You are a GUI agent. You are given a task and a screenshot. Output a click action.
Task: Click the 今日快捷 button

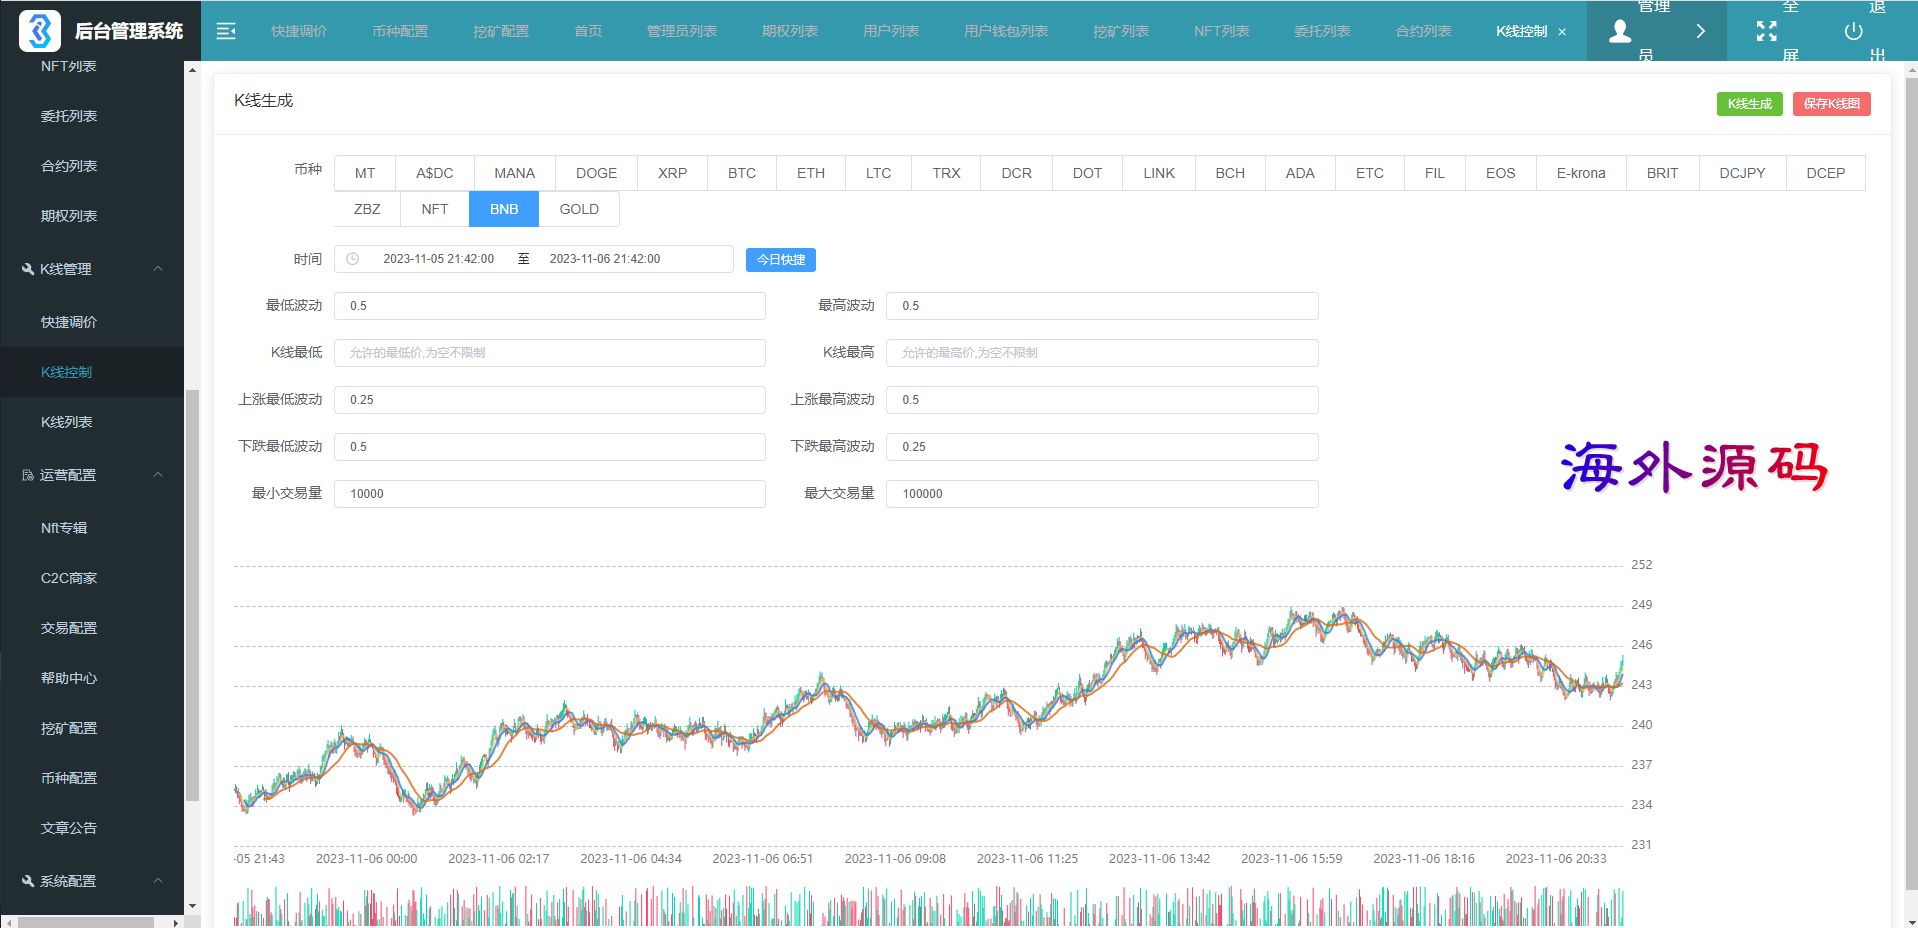pos(781,260)
